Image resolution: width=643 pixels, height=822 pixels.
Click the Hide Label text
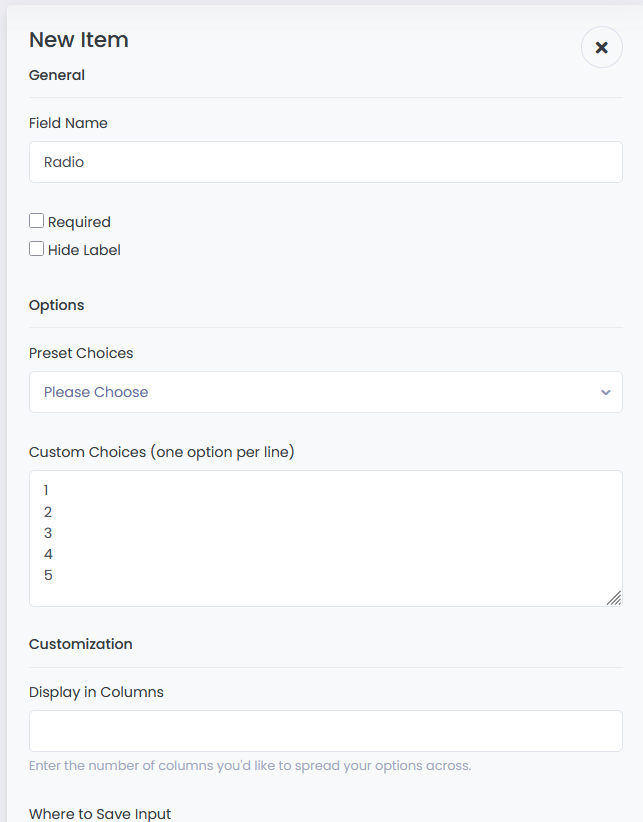(x=84, y=250)
